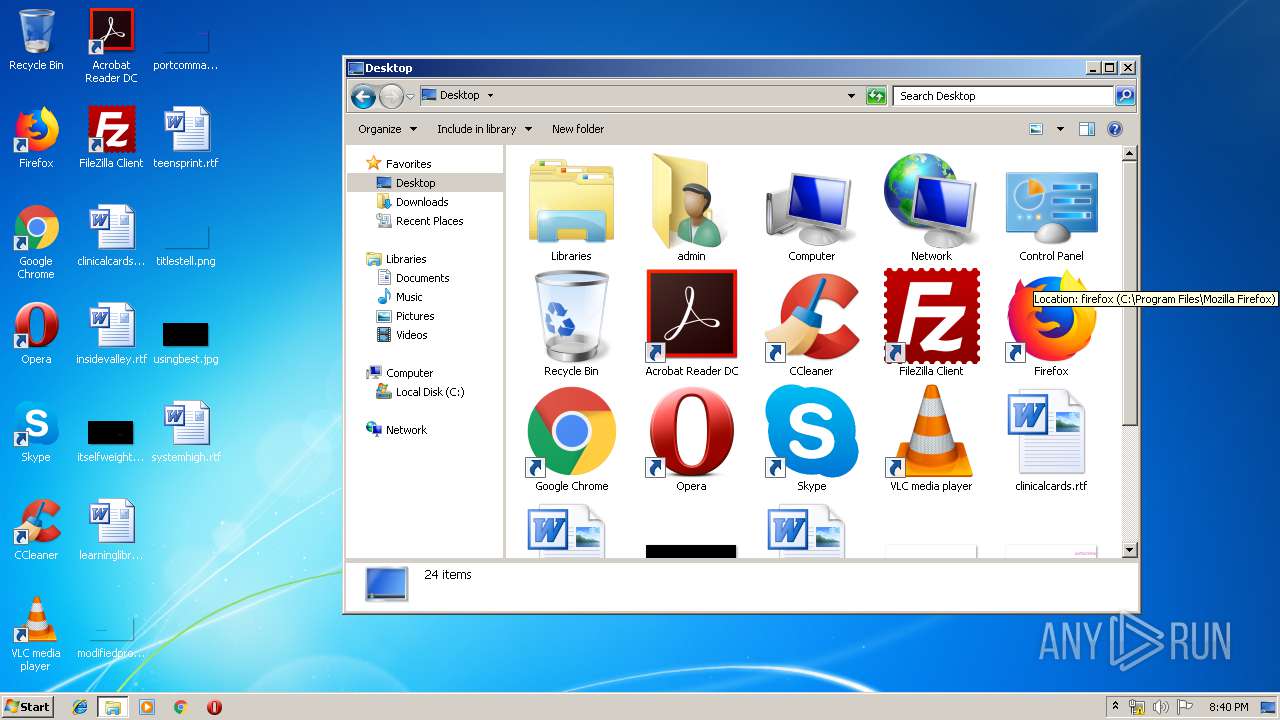This screenshot has width=1280, height=720.
Task: Select Desktop in the navigation pane
Action: point(415,183)
